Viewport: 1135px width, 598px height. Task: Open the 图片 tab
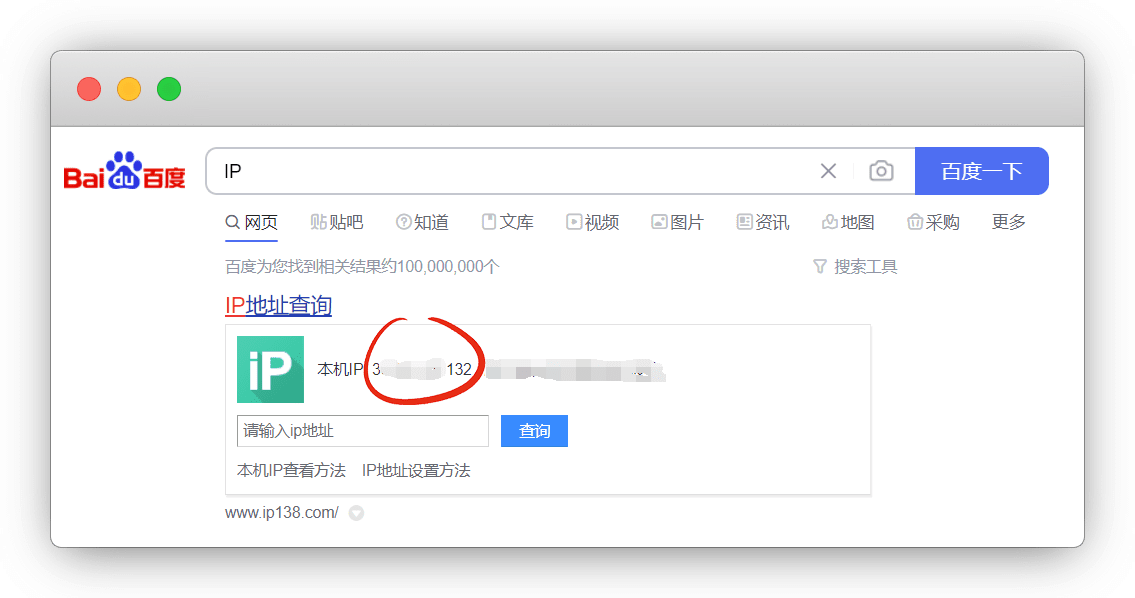tap(677, 222)
